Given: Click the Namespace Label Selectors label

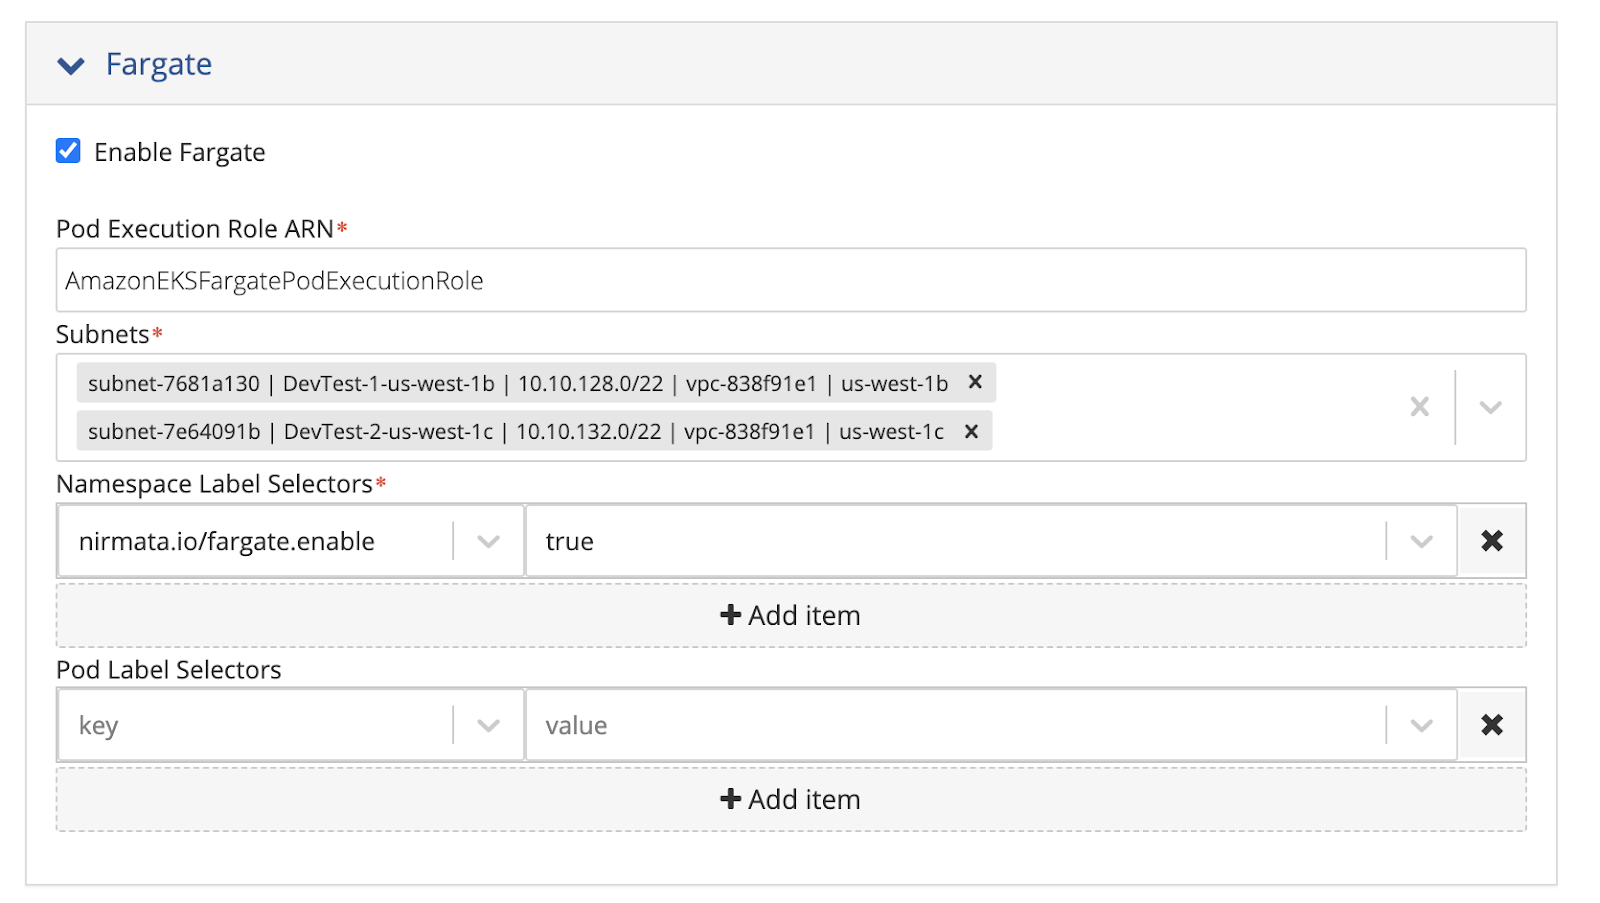Looking at the screenshot, I should (214, 484).
